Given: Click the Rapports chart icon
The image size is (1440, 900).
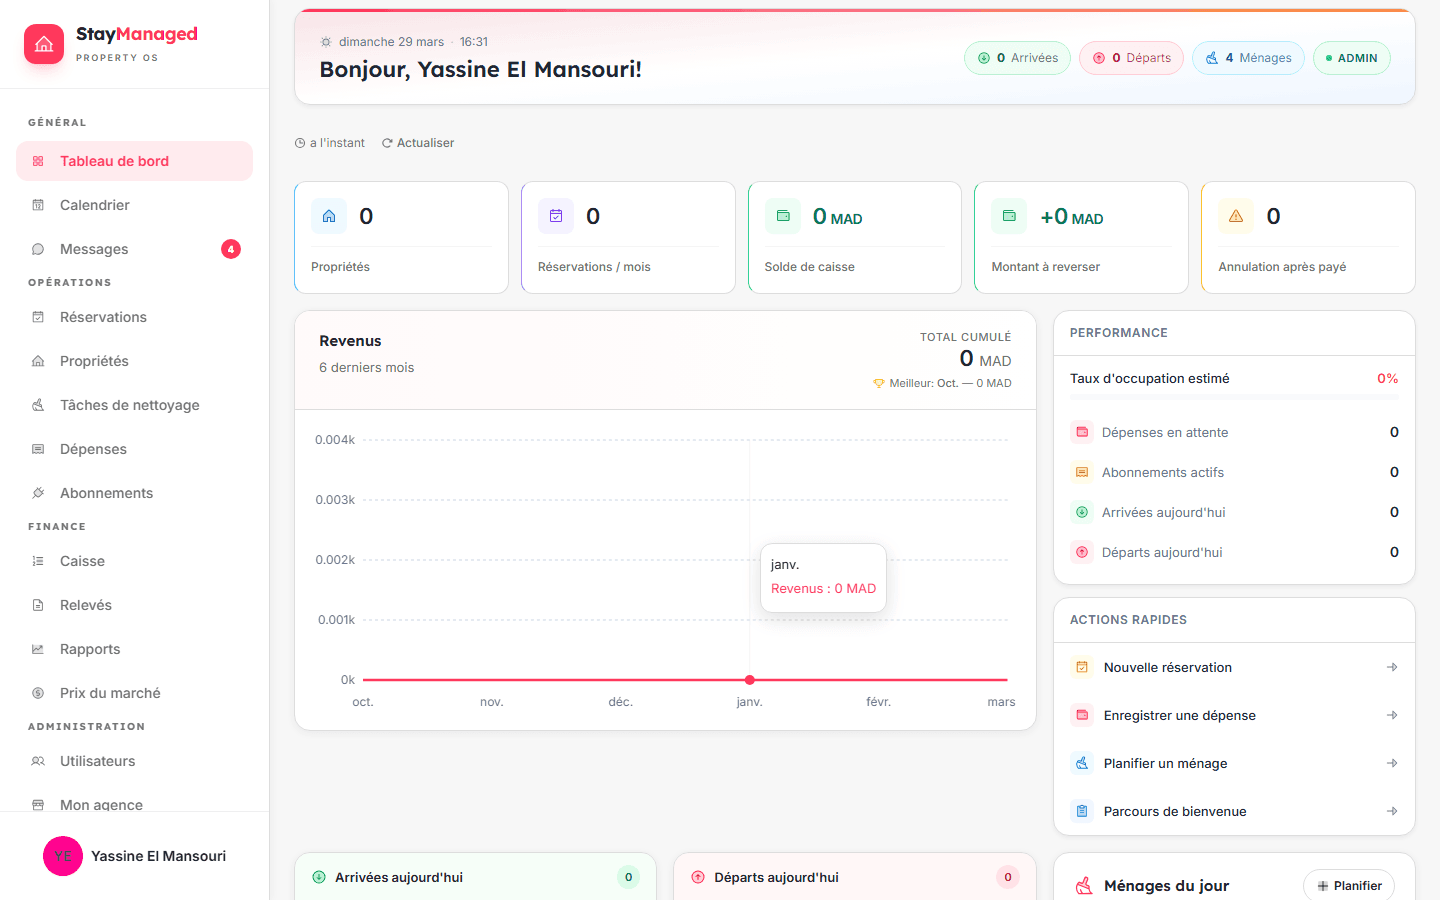Looking at the screenshot, I should pos(38,649).
